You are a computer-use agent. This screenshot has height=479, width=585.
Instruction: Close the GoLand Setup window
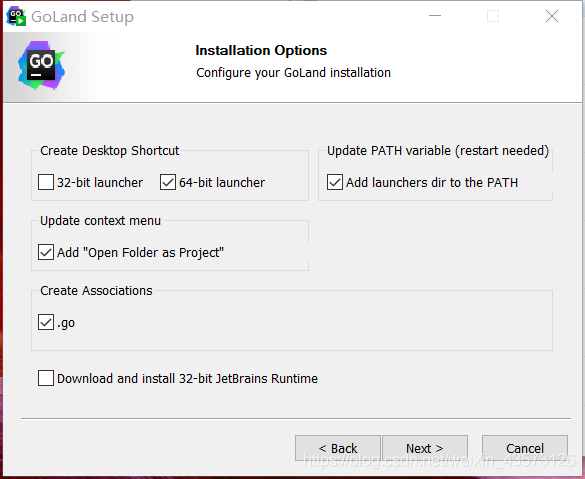(x=552, y=16)
